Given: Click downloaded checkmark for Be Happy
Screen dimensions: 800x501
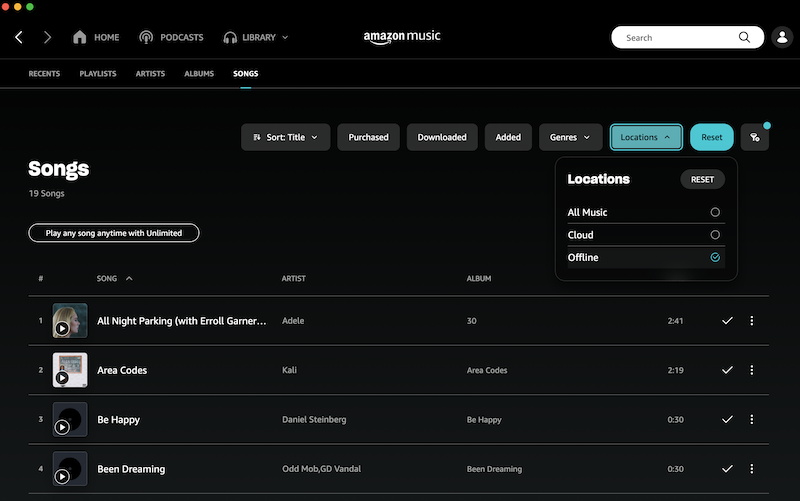Looking at the screenshot, I should 727,420.
